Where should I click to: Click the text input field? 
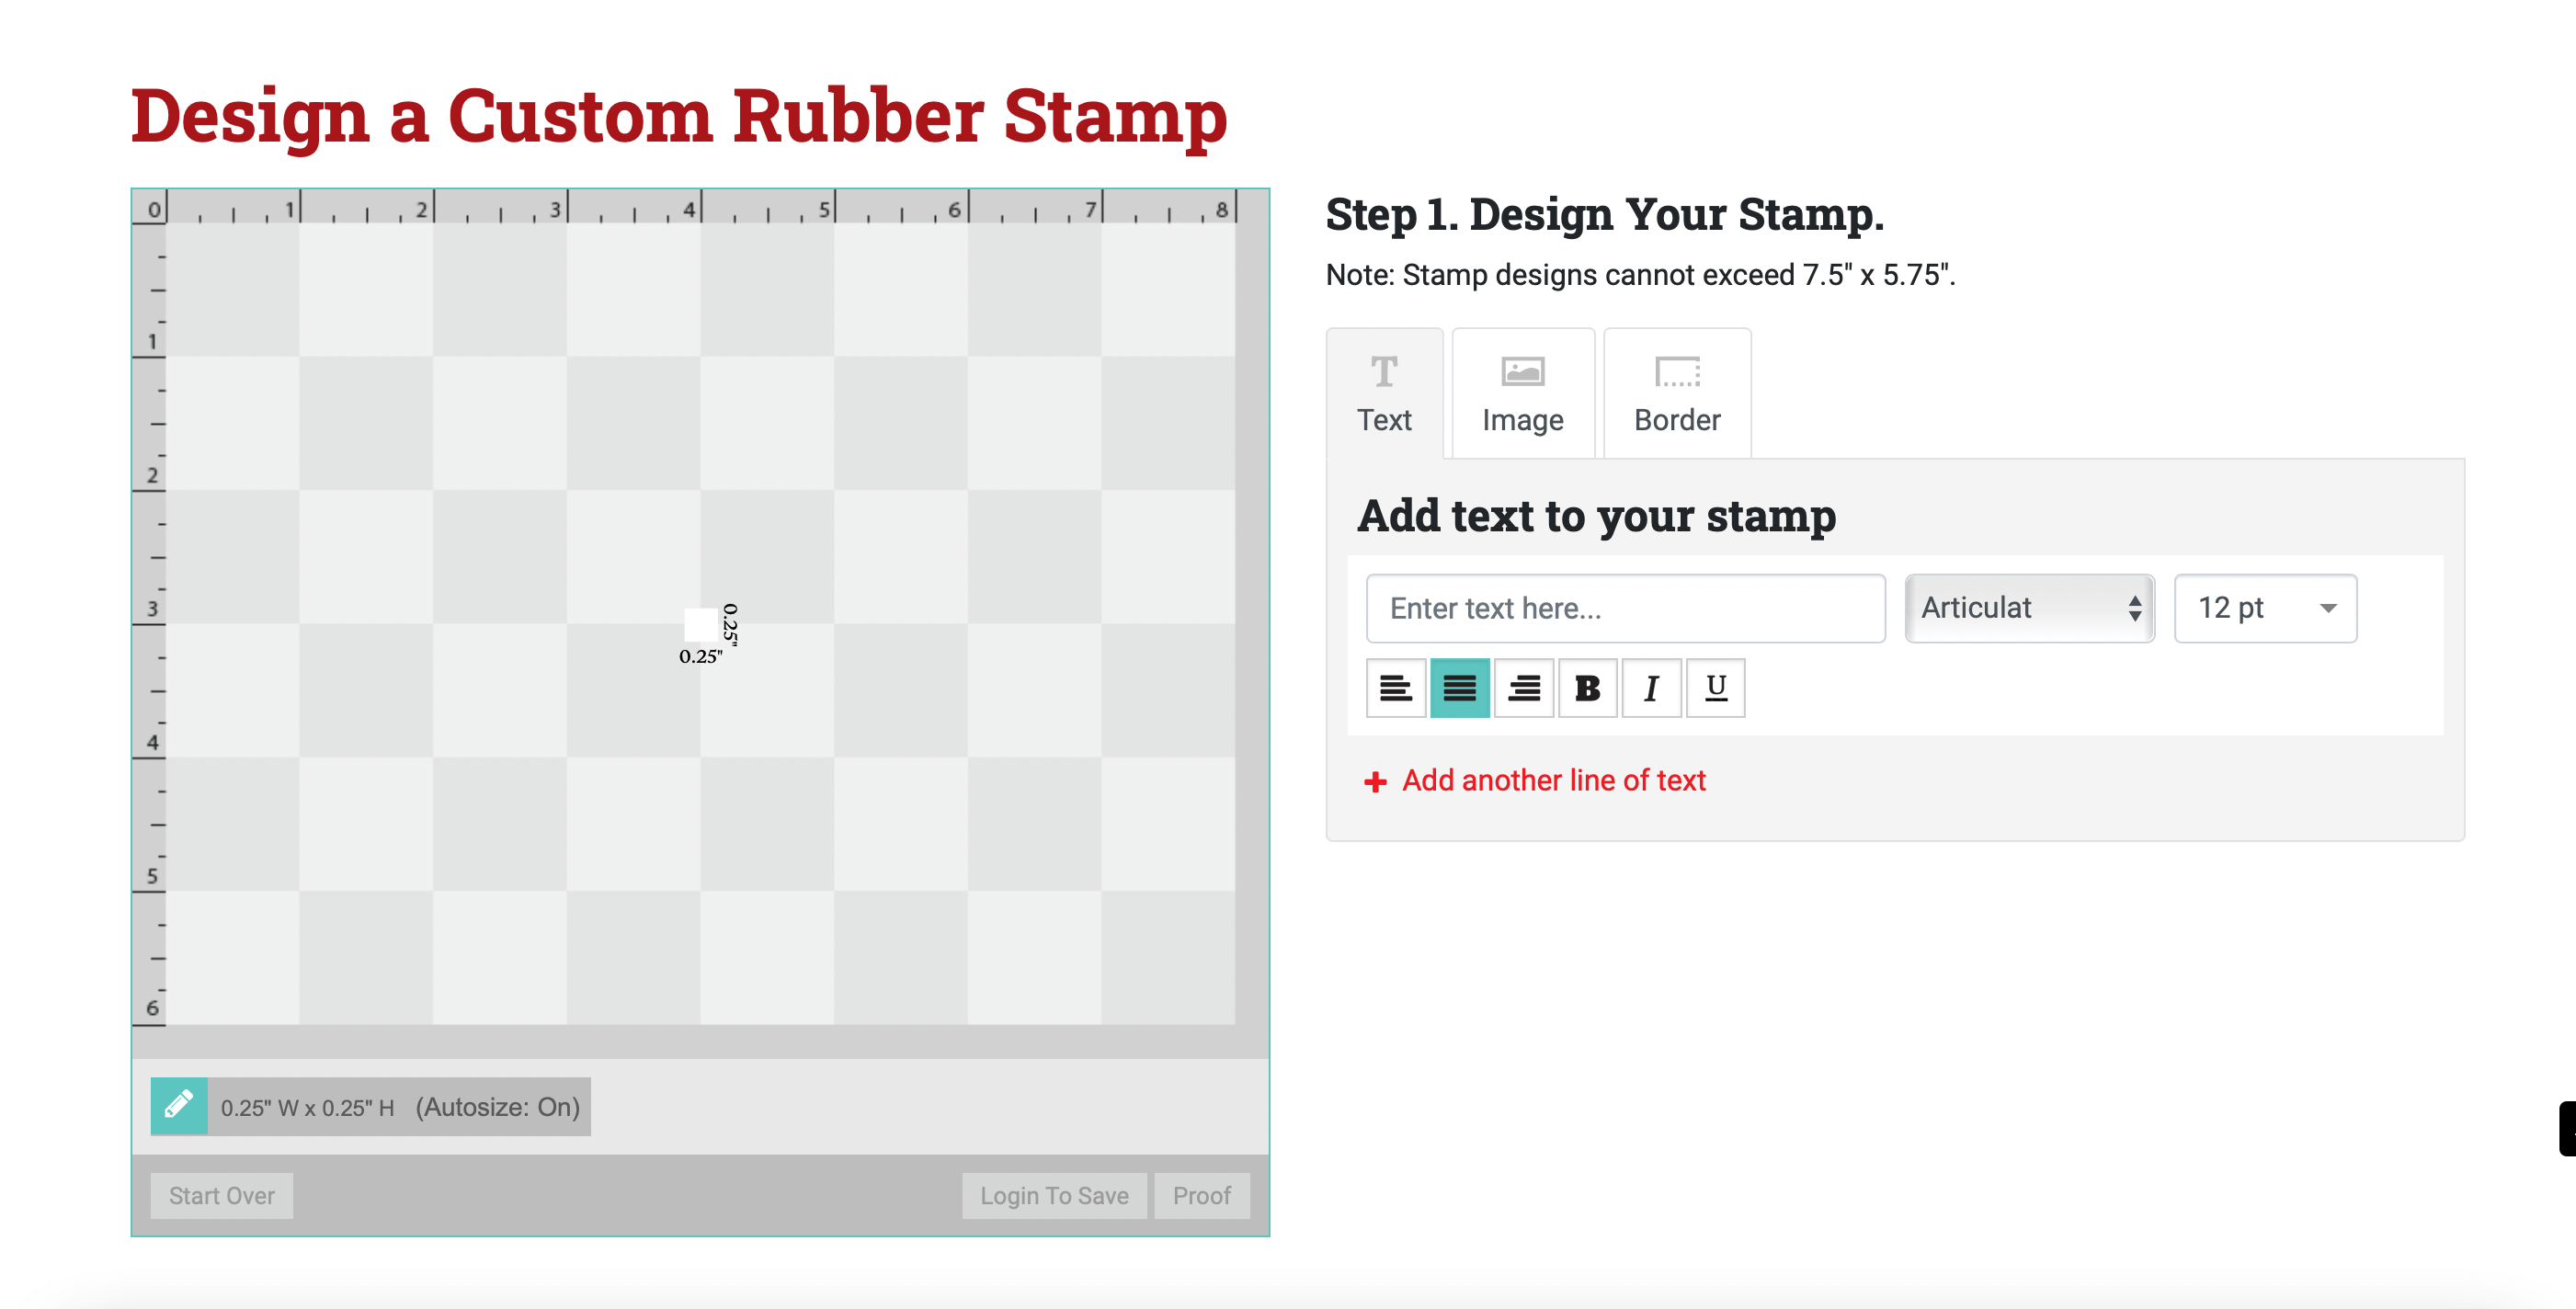click(1626, 608)
